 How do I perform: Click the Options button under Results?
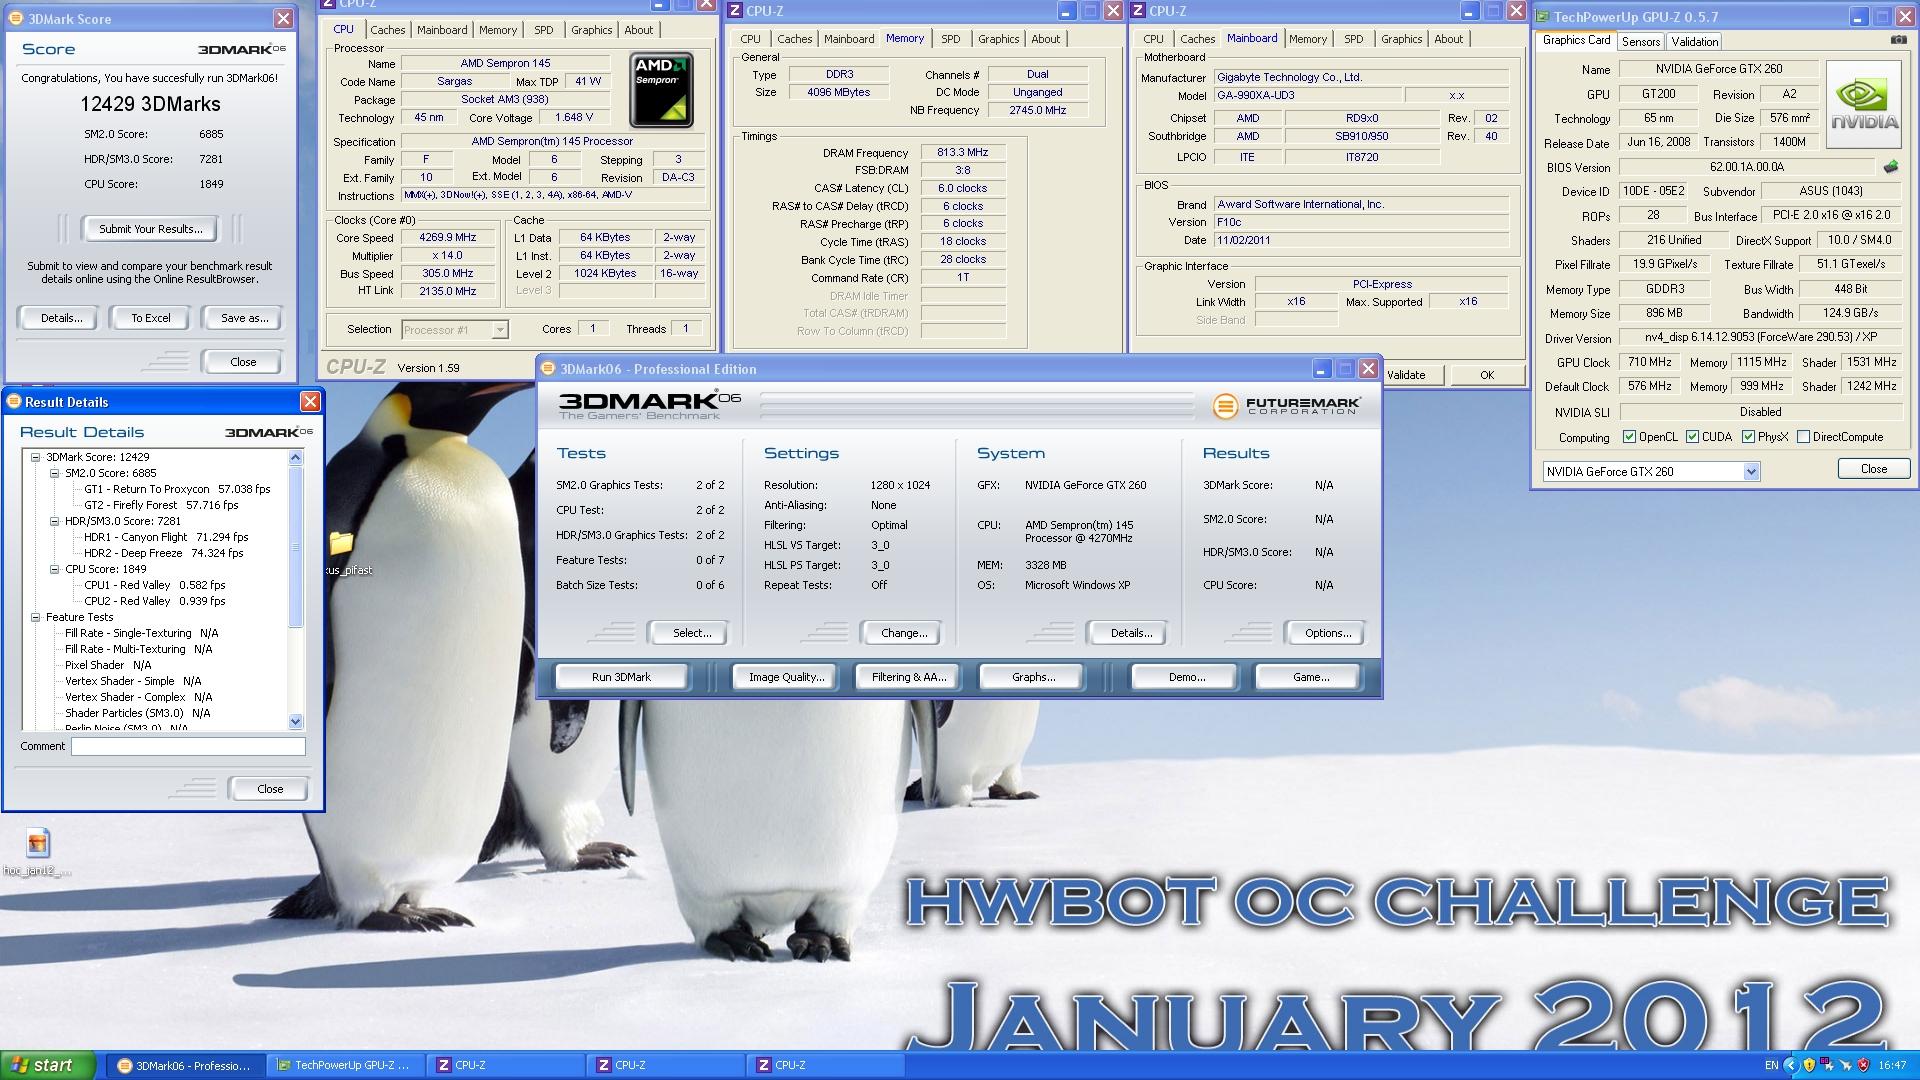pos(1327,633)
